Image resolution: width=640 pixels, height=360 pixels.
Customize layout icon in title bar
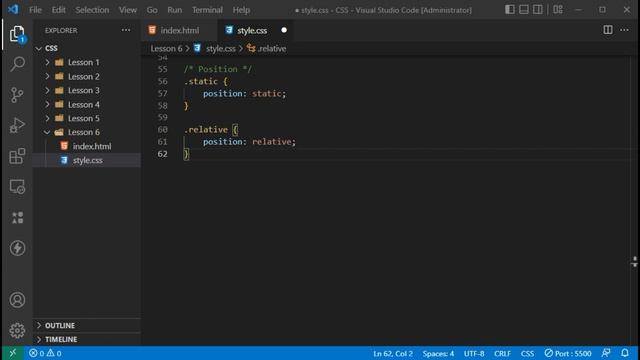point(558,9)
